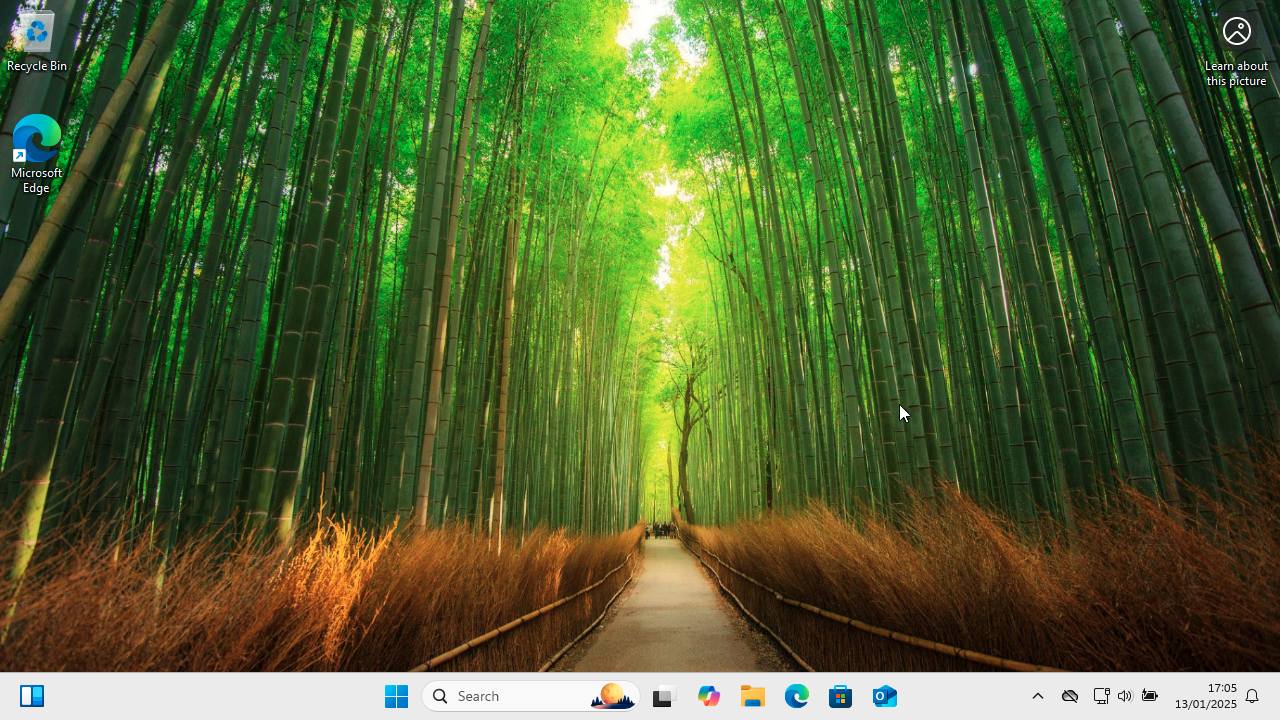Image resolution: width=1280 pixels, height=720 pixels.
Task: View notifications via the bell icon
Action: pyautogui.click(x=1251, y=695)
